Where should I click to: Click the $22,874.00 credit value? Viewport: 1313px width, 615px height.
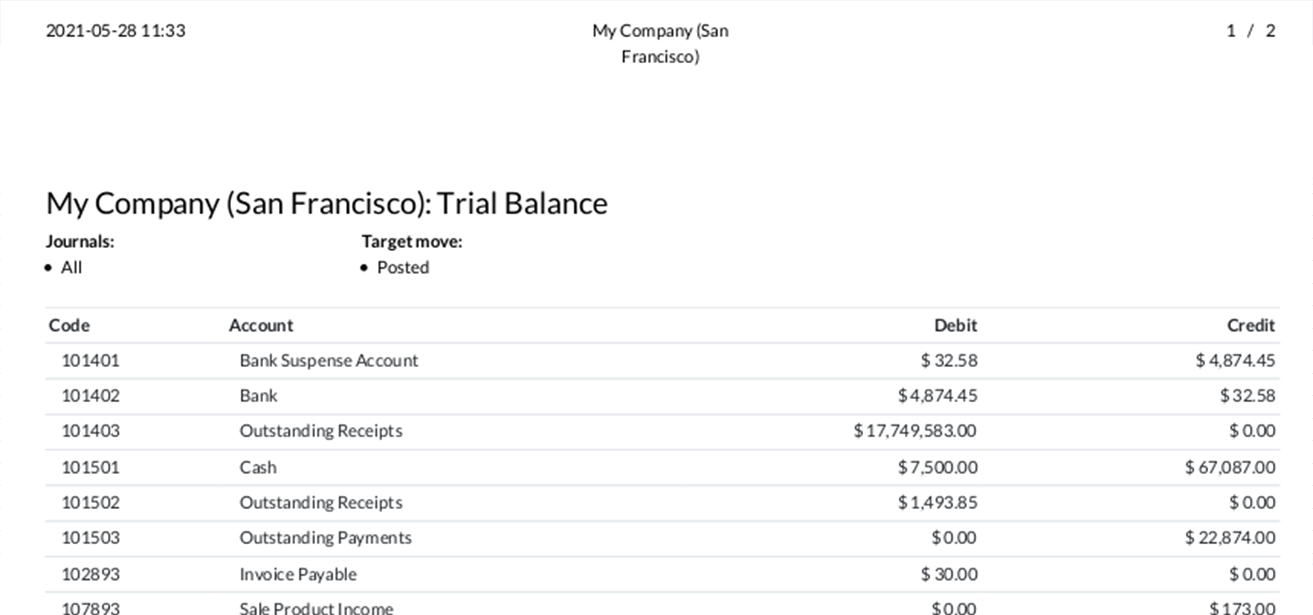1230,538
